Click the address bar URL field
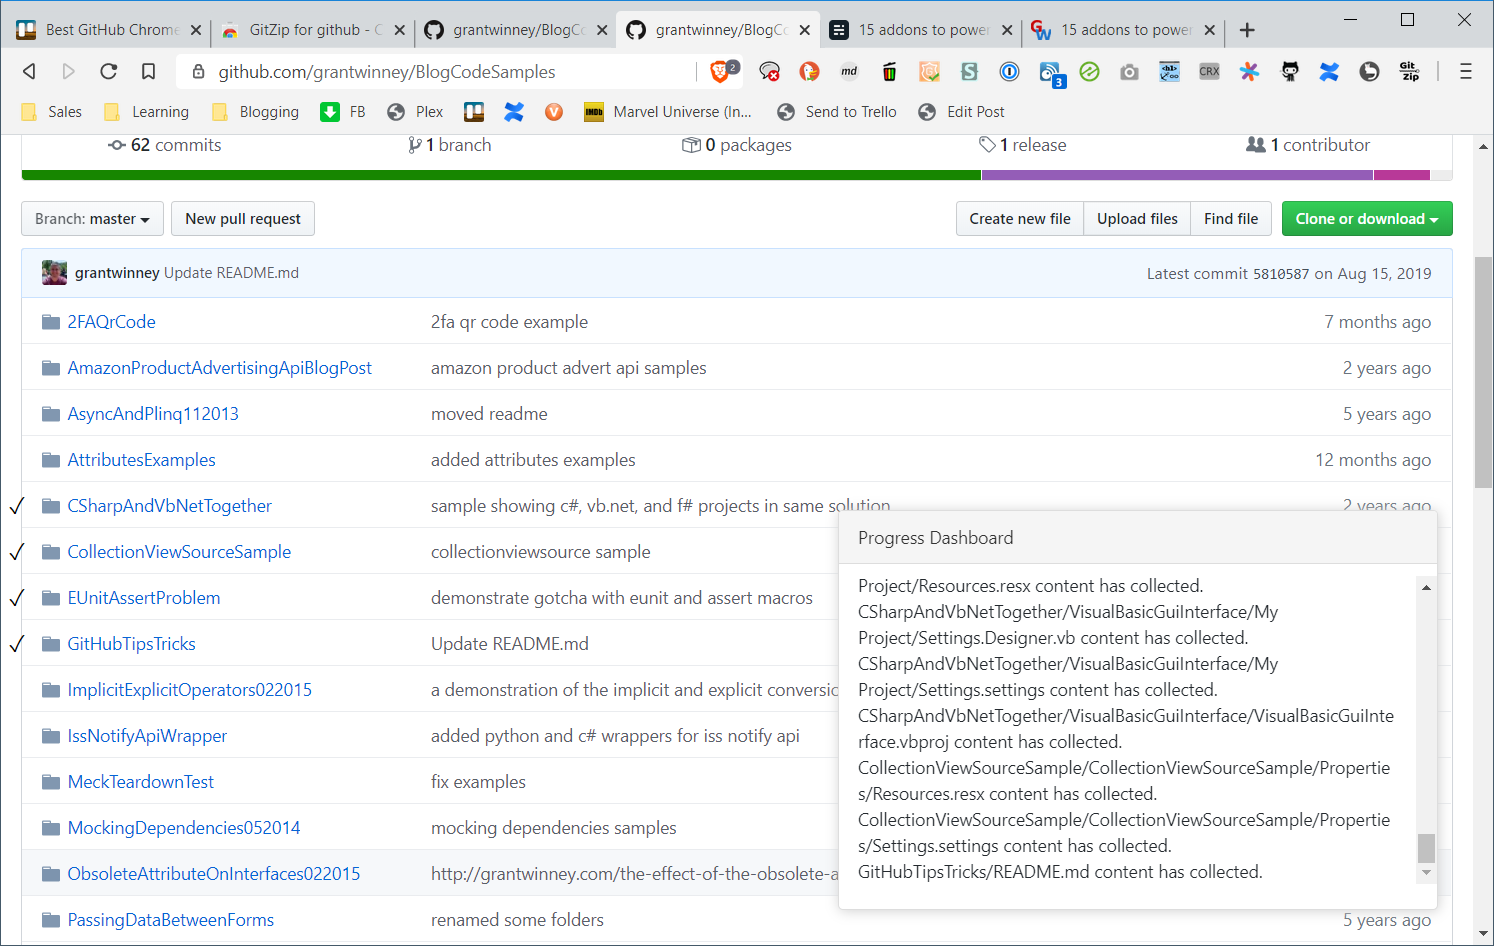The height and width of the screenshot is (946, 1494). [x=450, y=72]
